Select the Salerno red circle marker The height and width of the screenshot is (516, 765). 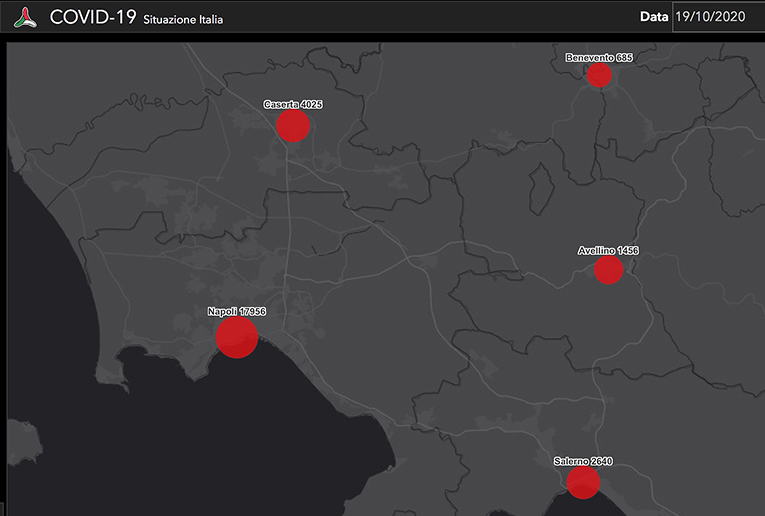(x=583, y=482)
